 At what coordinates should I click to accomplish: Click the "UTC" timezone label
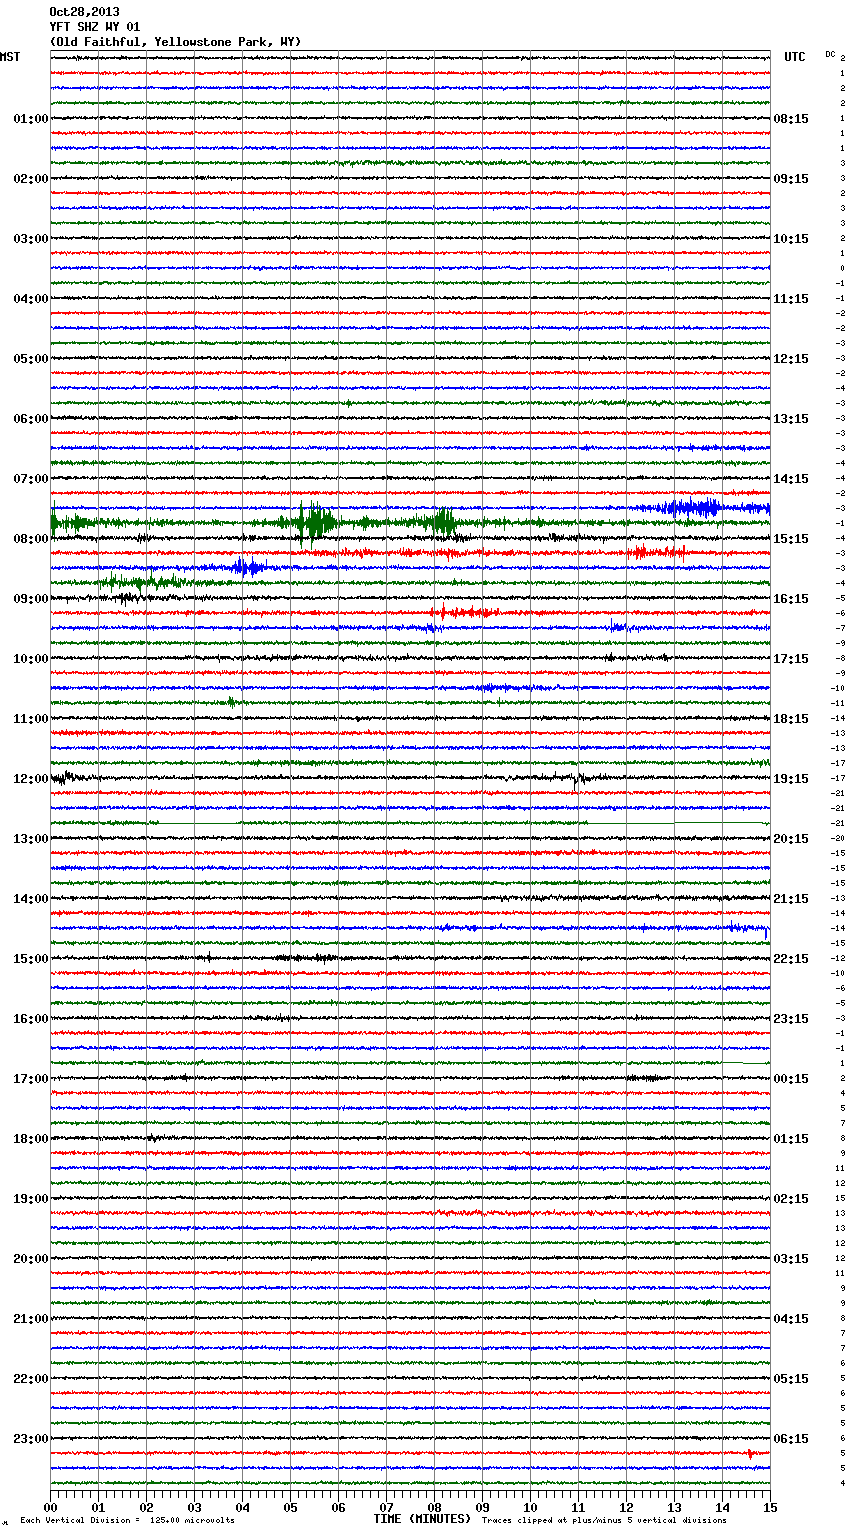point(795,57)
